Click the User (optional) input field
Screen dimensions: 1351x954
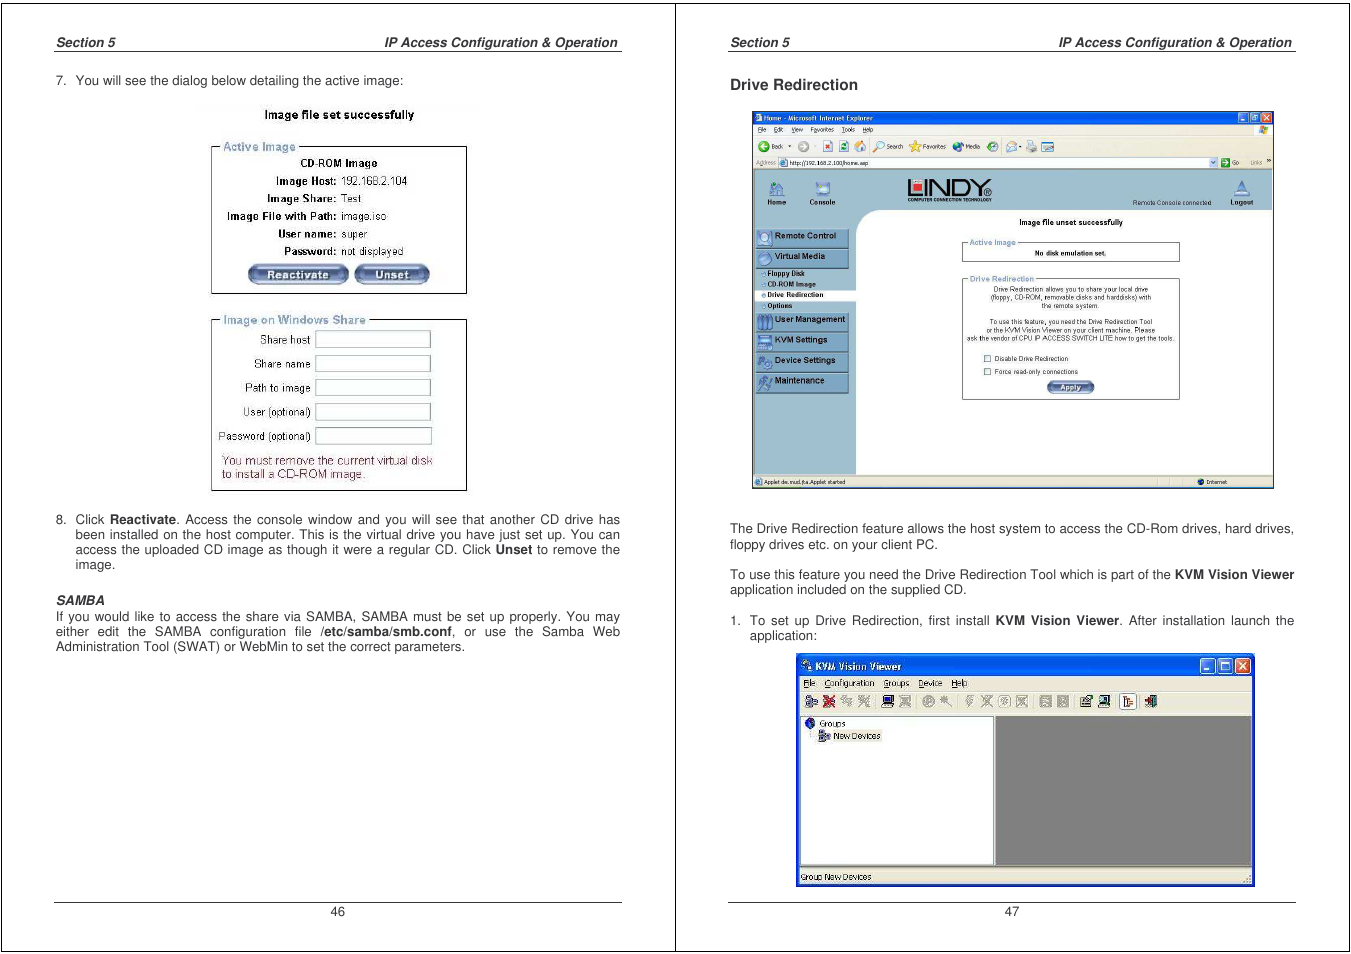click(x=373, y=412)
